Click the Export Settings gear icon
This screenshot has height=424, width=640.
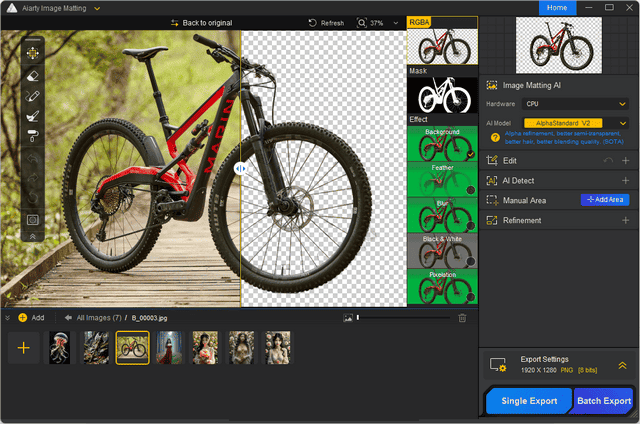497,364
